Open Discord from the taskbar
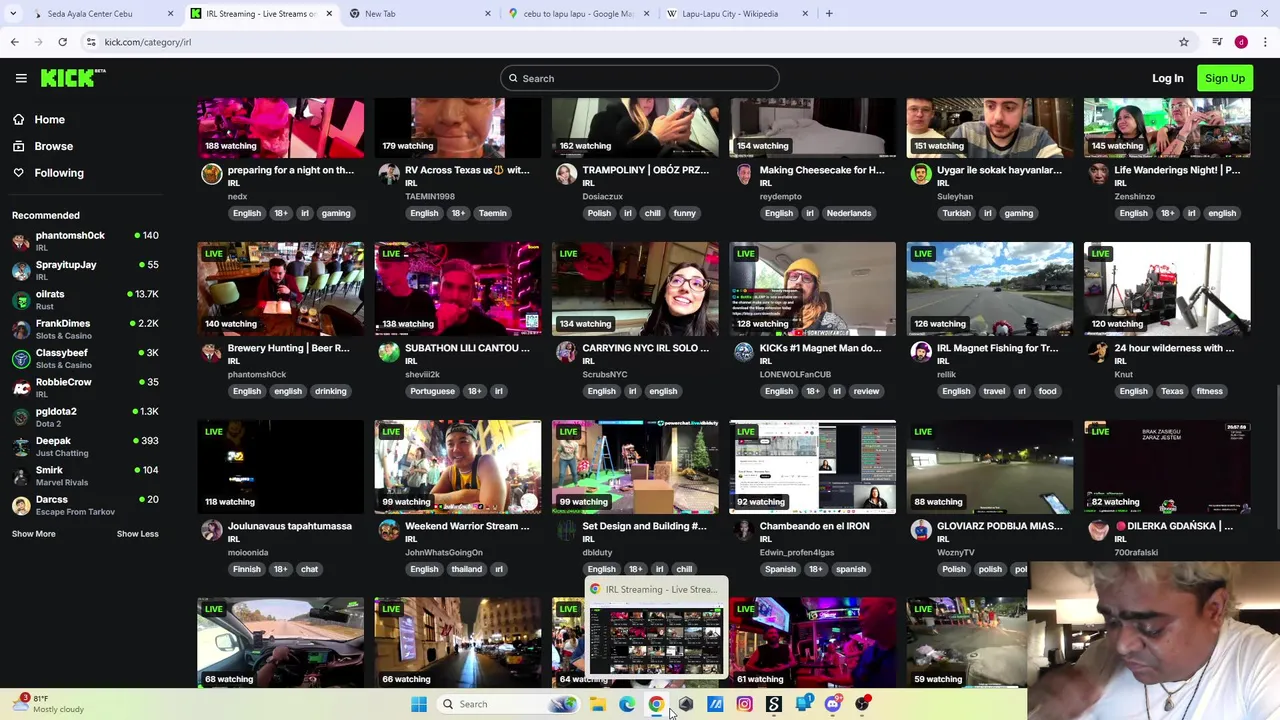The image size is (1280, 720). [832, 704]
